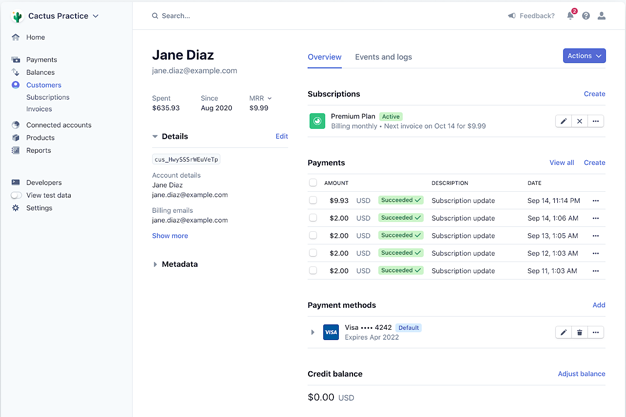Expand the Metadata section
This screenshot has height=417, width=626.
tap(155, 264)
